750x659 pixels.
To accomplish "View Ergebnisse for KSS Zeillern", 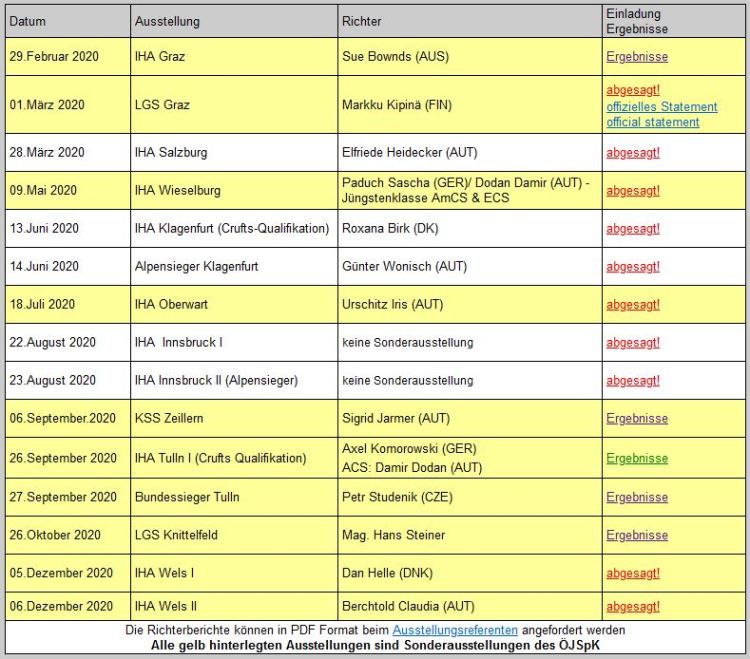I will (636, 419).
